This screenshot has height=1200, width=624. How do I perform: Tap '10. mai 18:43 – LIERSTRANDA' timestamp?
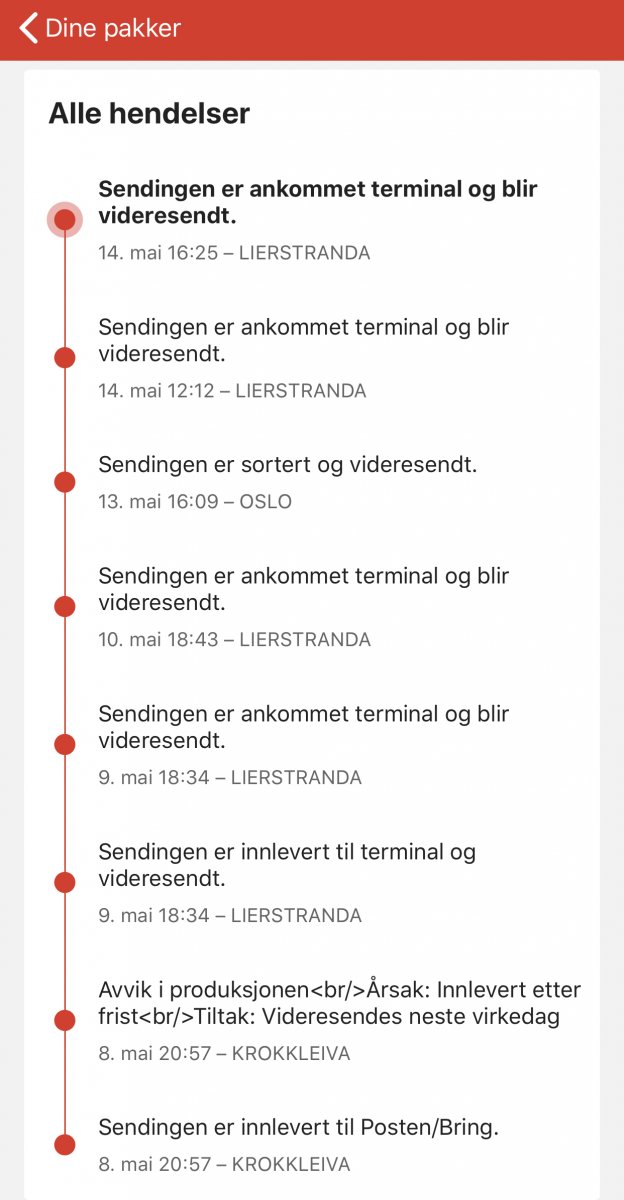pos(234,640)
